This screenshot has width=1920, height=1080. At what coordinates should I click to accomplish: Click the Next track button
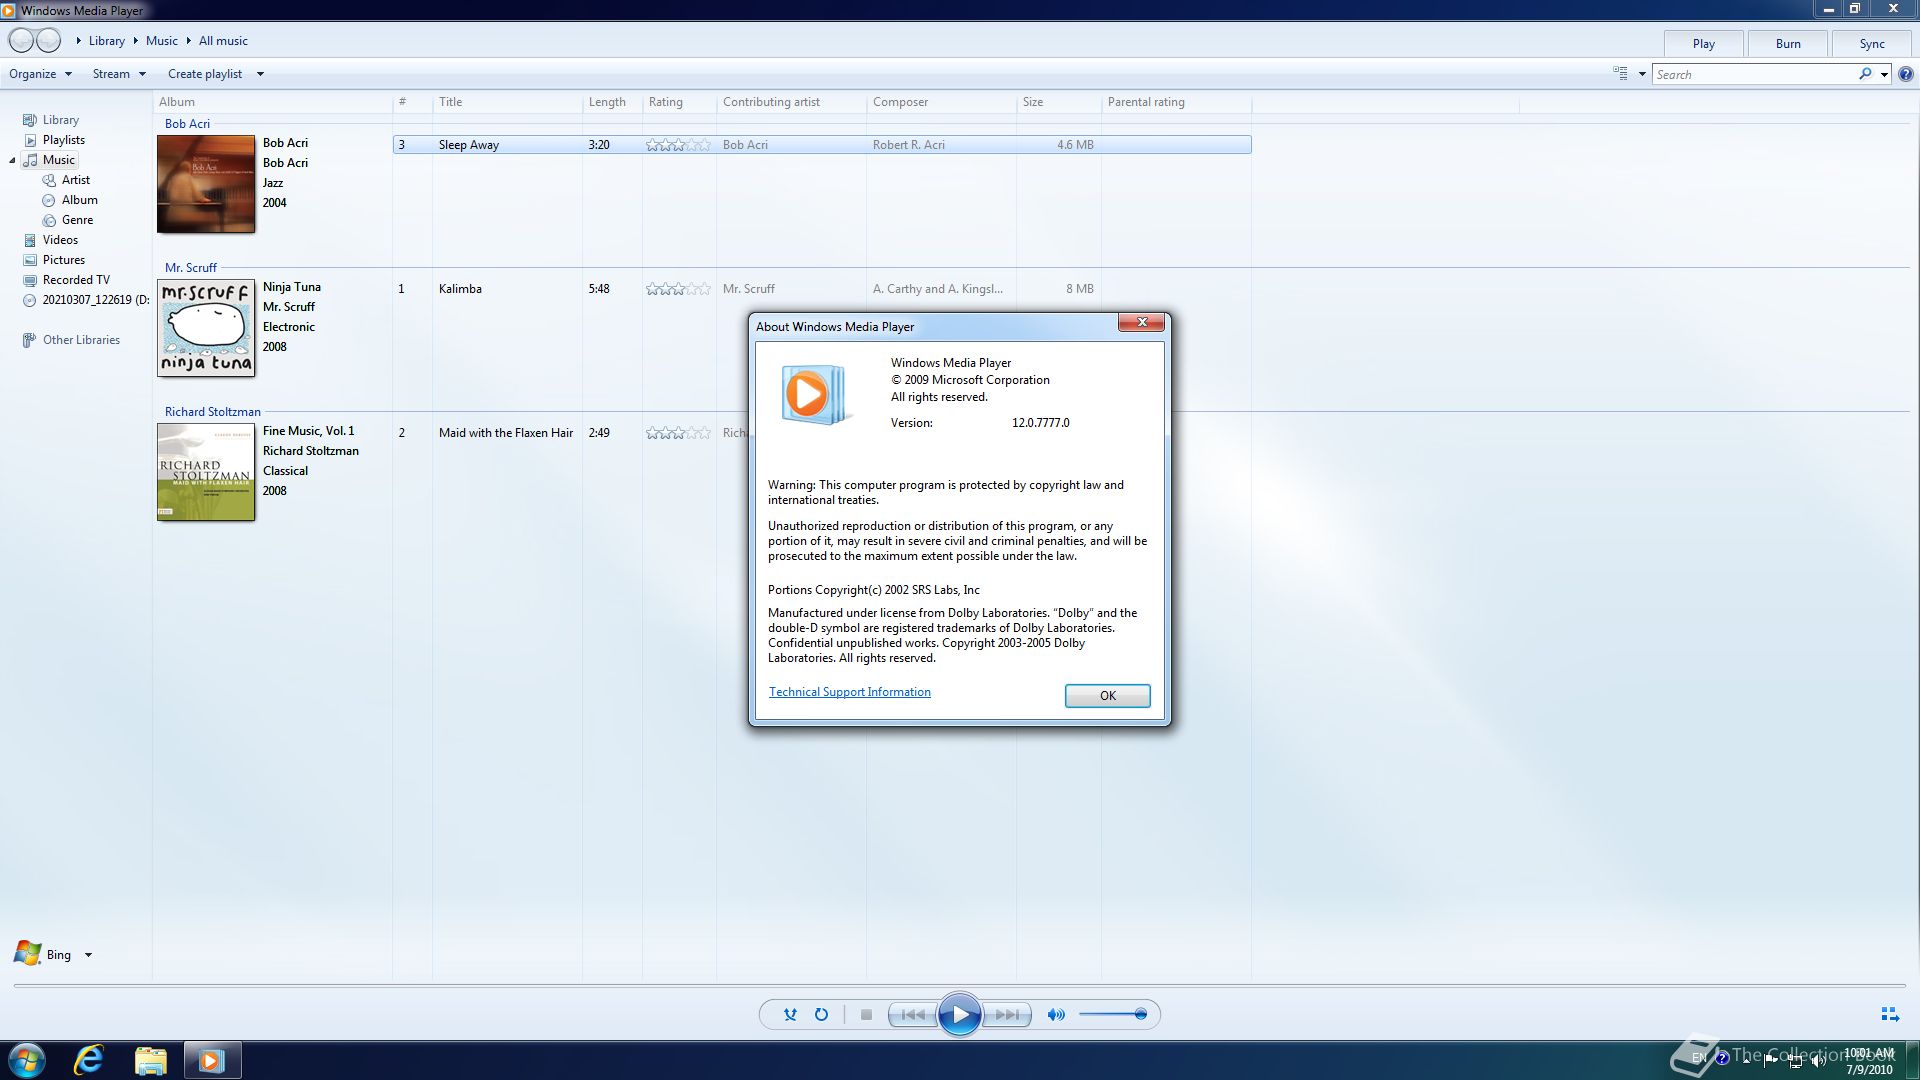pyautogui.click(x=1006, y=1014)
